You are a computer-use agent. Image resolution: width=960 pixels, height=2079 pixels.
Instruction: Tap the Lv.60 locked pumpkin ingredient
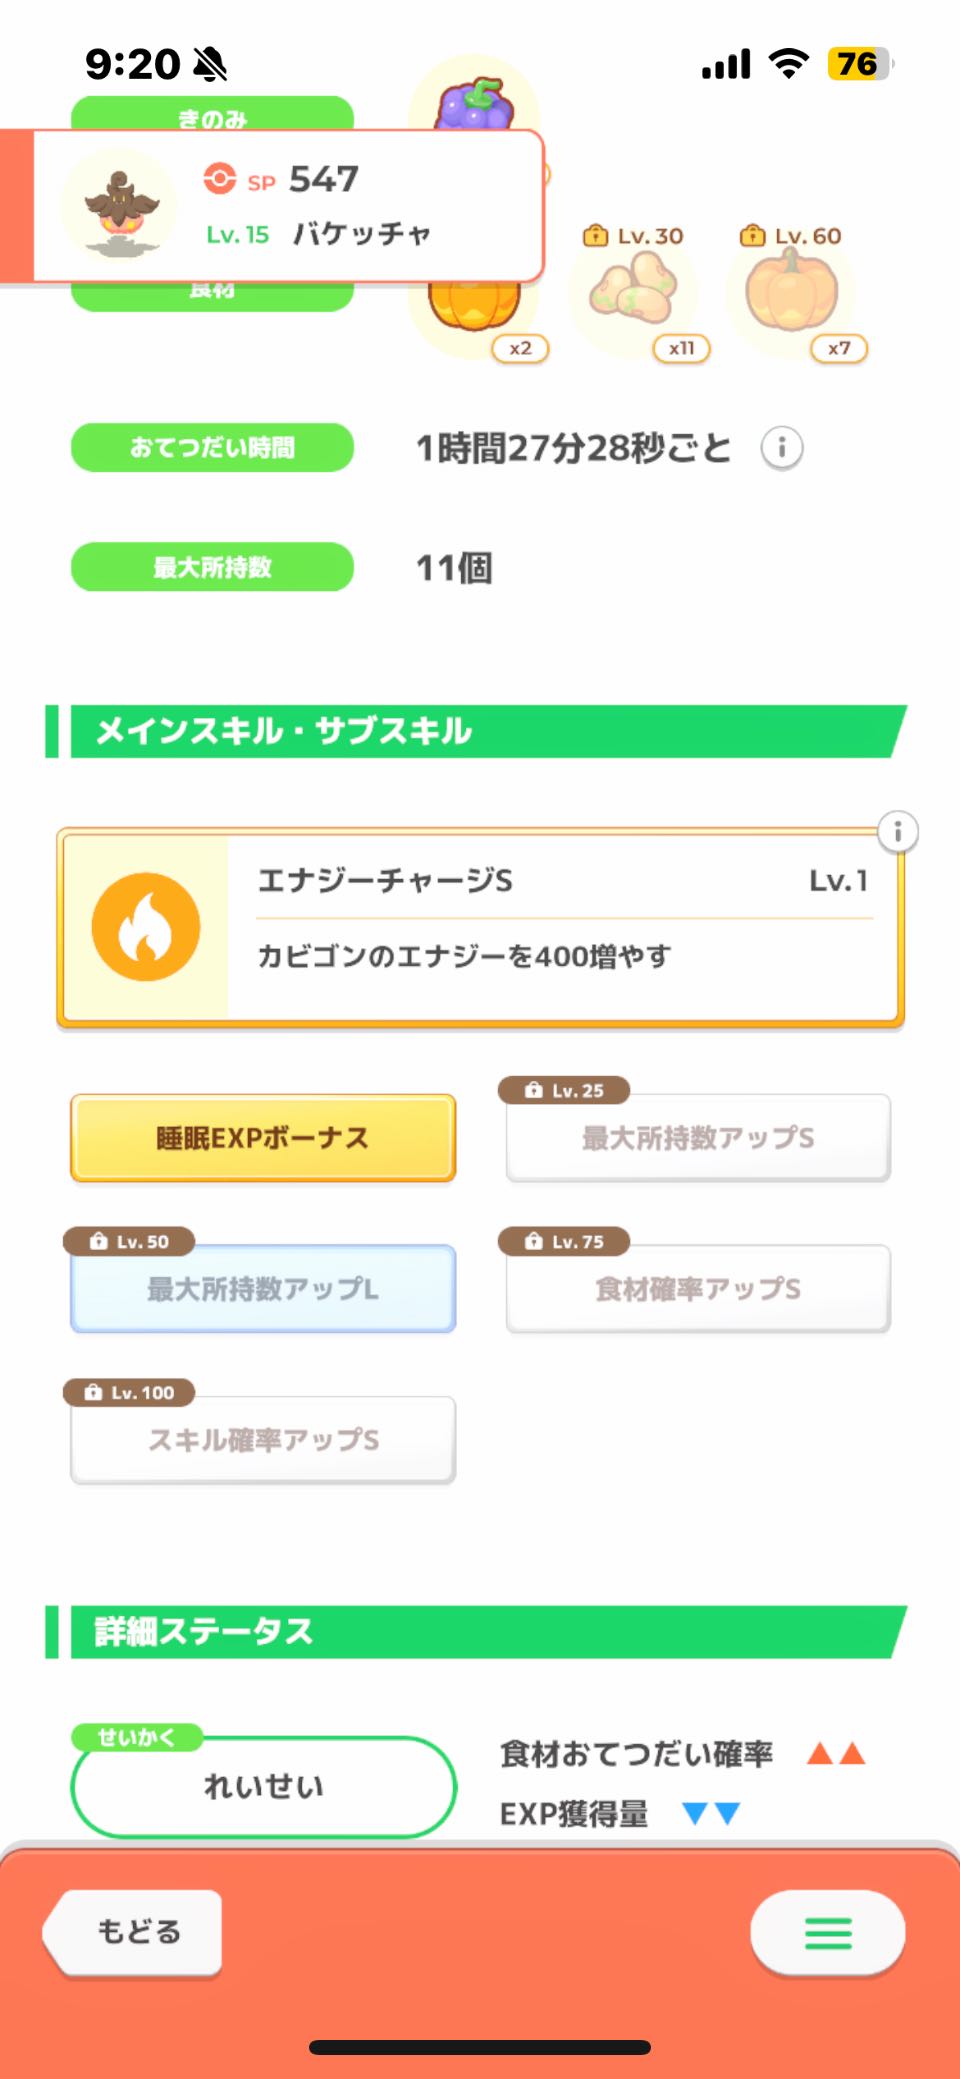[792, 291]
